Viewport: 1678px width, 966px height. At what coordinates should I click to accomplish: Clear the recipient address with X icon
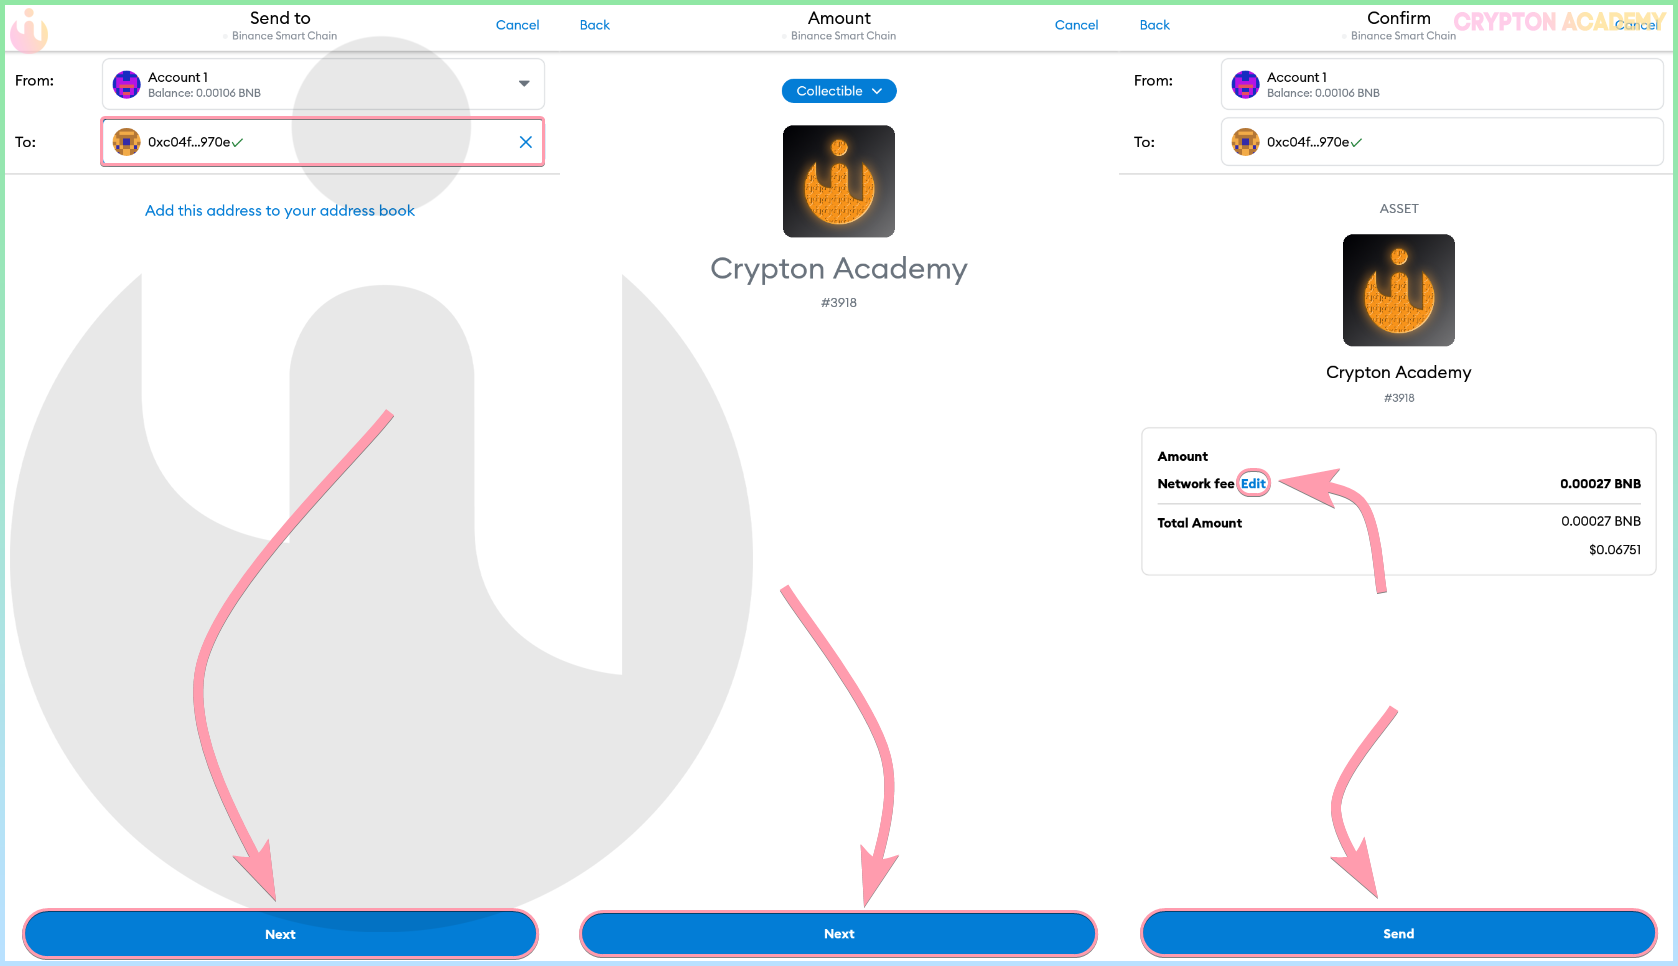coord(525,142)
